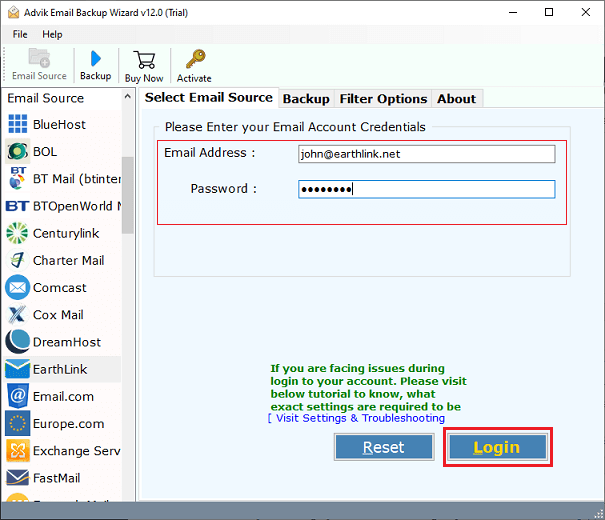Maximize the Advik Email Backup Wizard window

549,12
